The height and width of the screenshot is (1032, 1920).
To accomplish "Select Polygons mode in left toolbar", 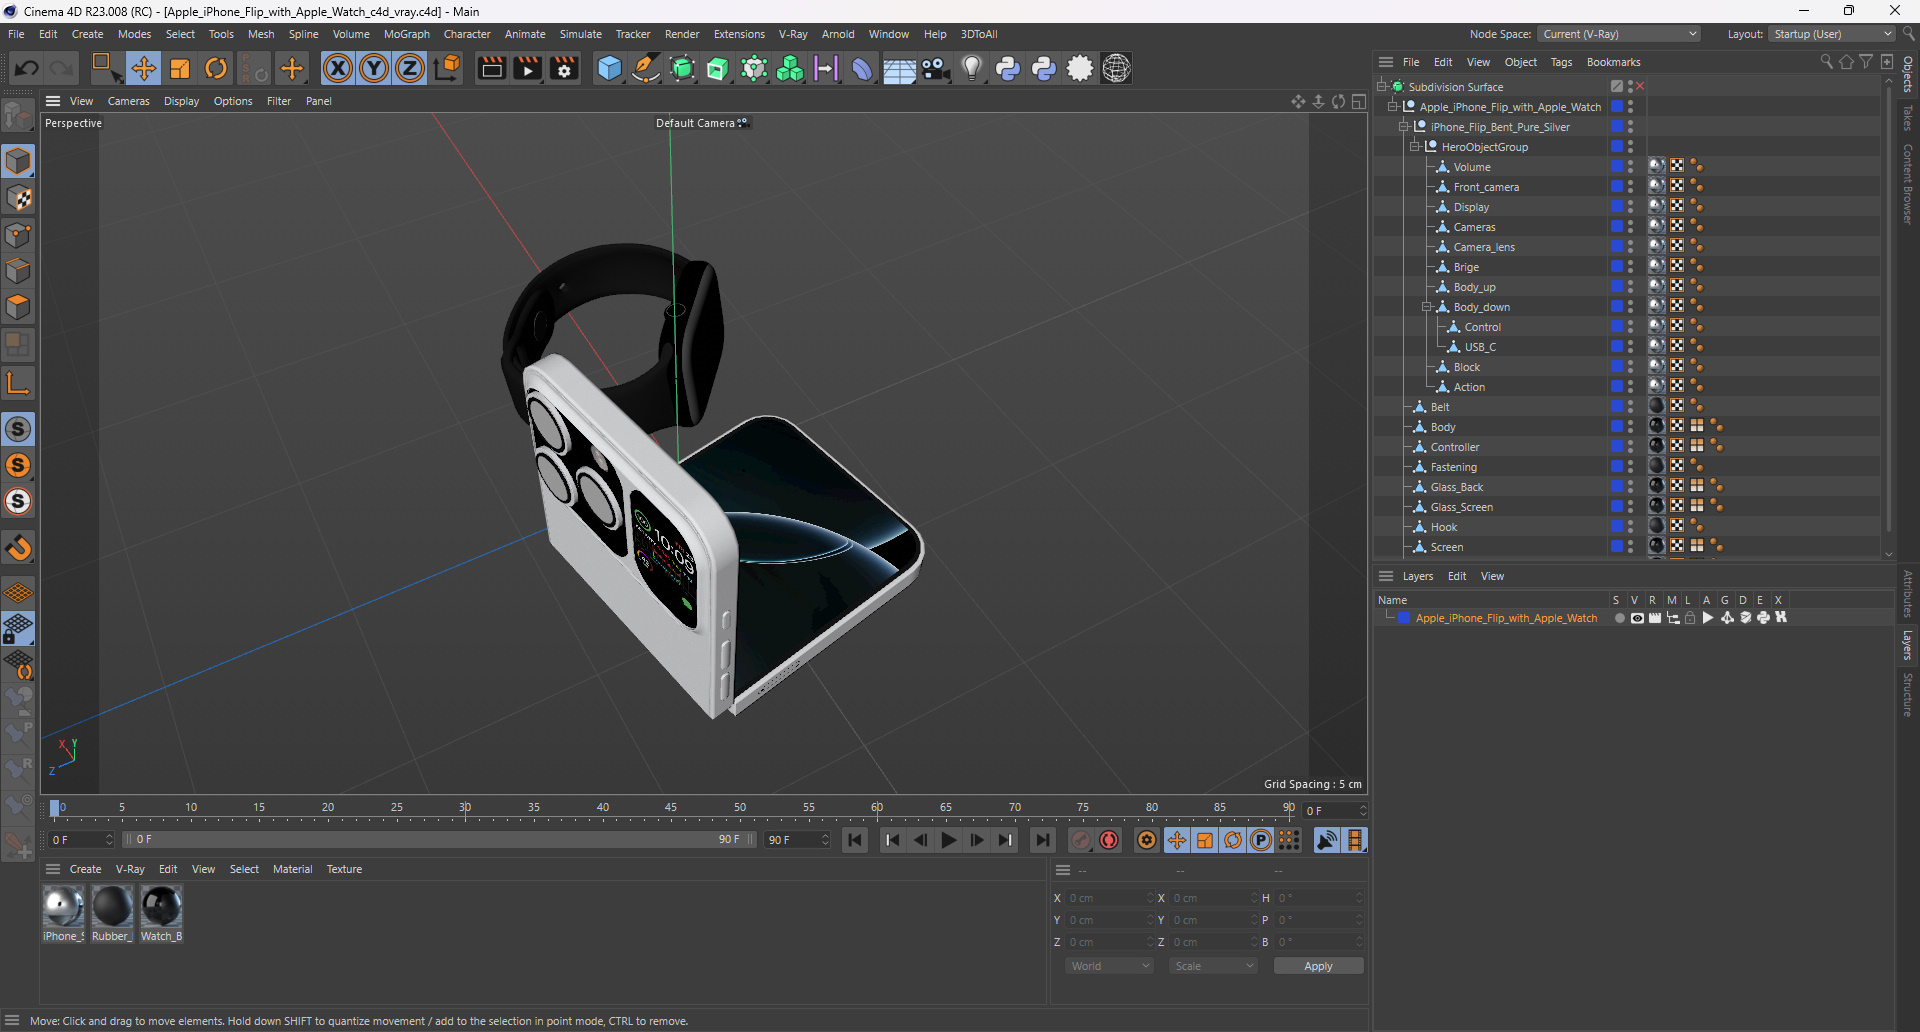I will click(x=18, y=307).
